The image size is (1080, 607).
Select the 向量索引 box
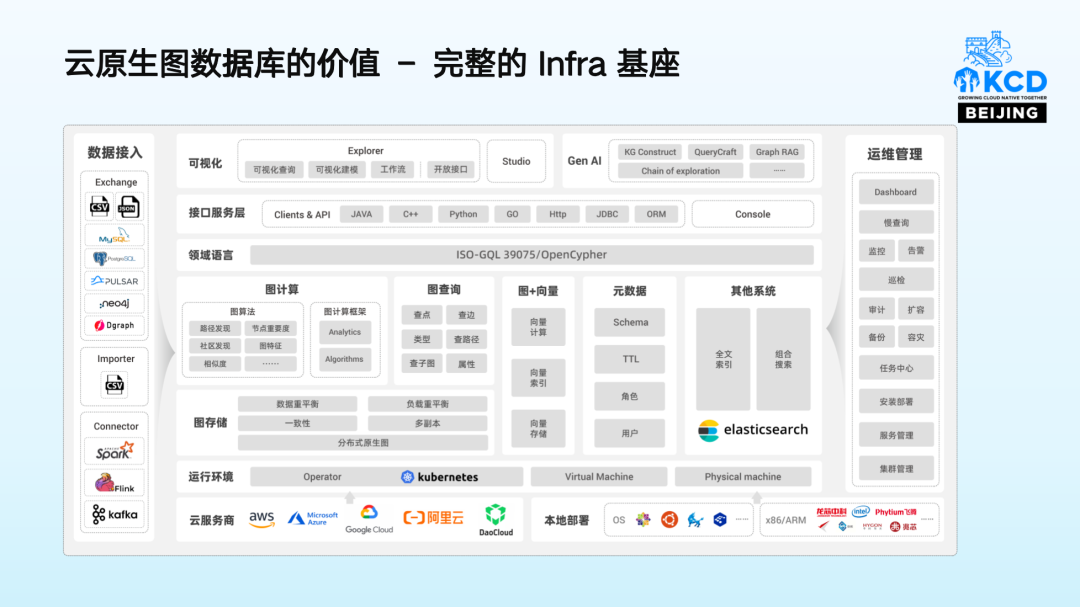pos(538,378)
